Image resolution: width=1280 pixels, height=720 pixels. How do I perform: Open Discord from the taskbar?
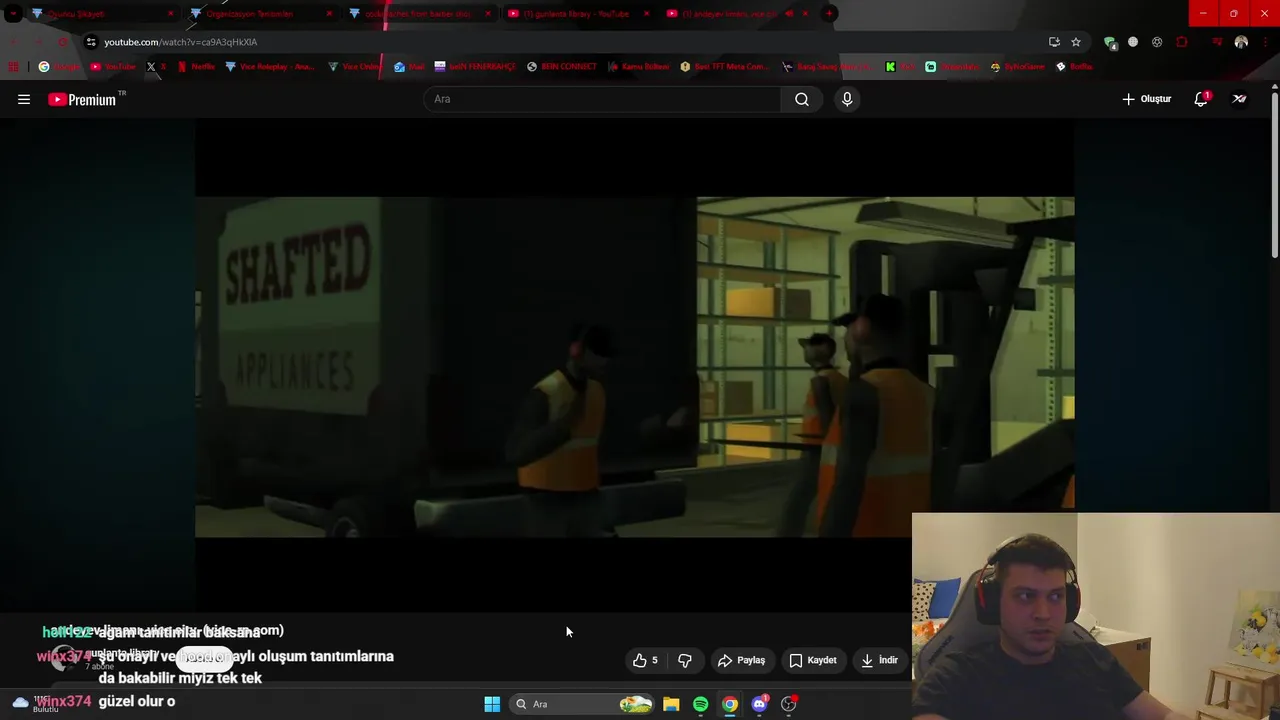(759, 704)
